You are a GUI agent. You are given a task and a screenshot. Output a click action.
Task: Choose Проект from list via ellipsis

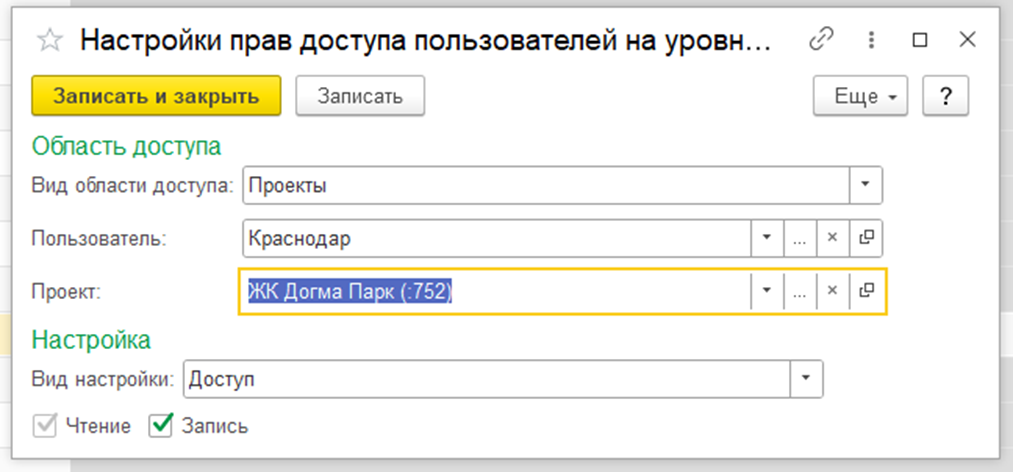799,291
